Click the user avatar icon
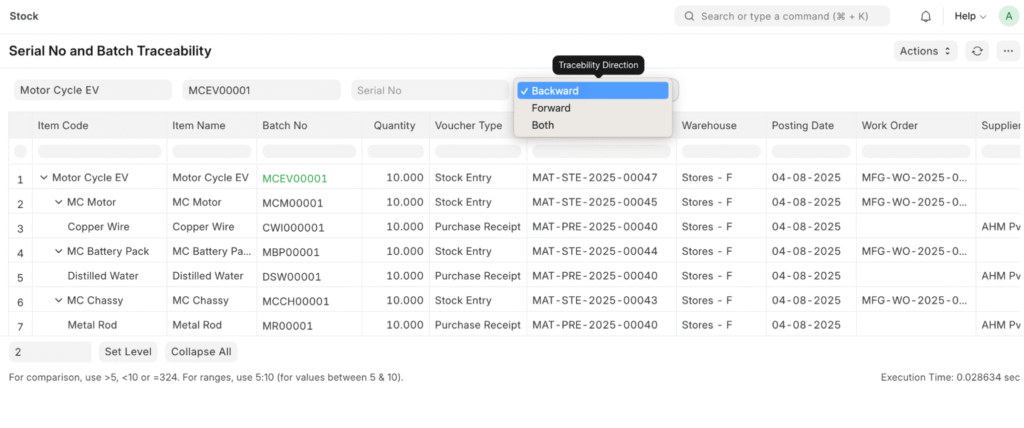1024x428 pixels. 1006,16
